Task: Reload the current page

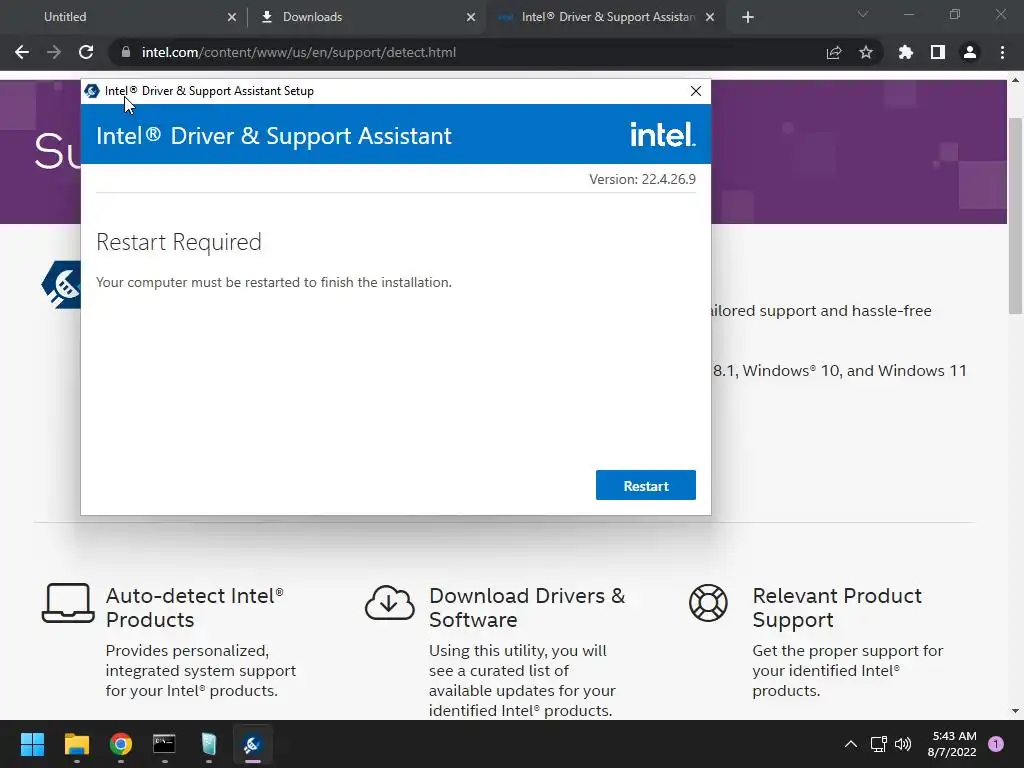Action: 86,52
